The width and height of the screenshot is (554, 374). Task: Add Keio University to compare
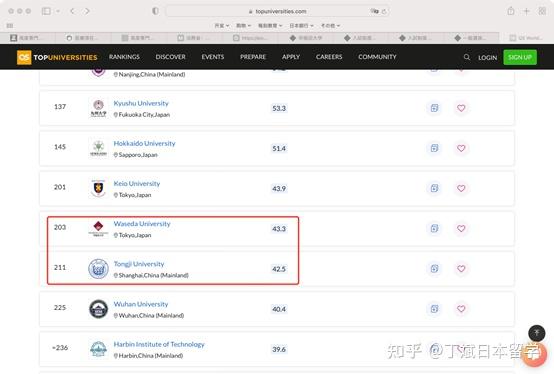[x=434, y=188]
